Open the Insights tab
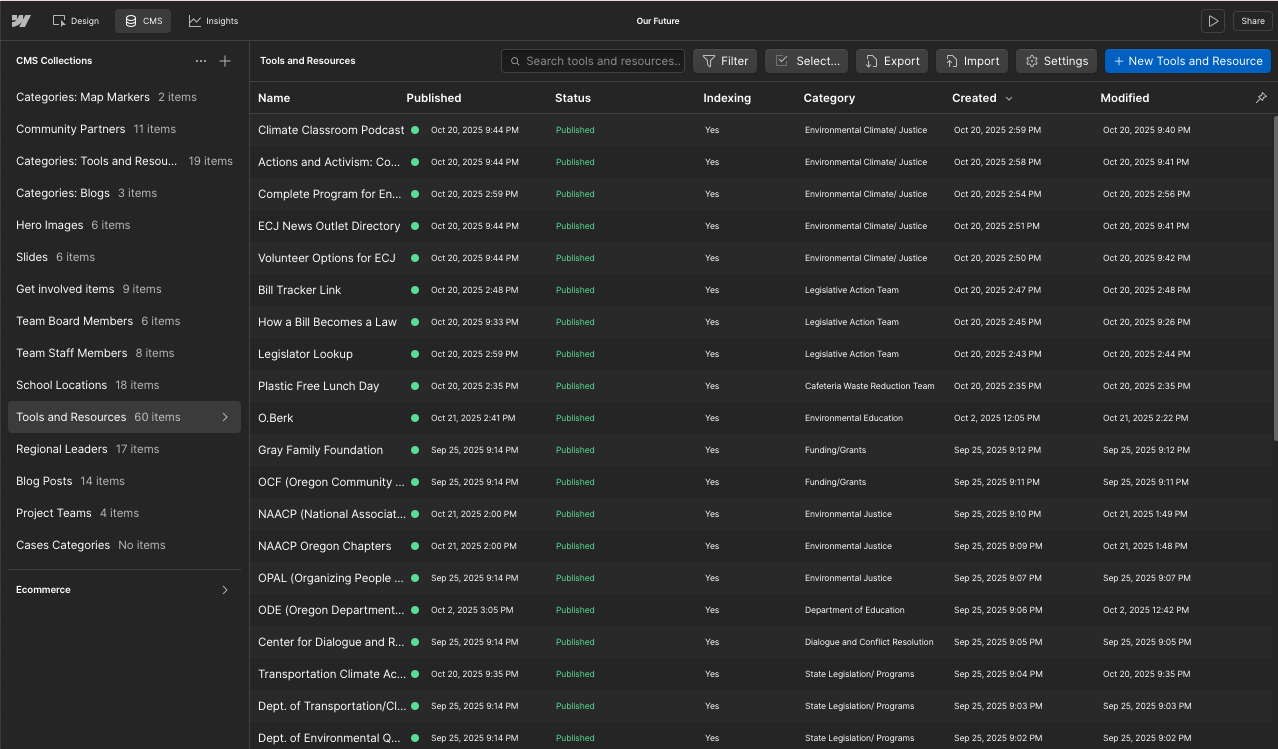Screen dimensions: 1278x749 pos(213,21)
